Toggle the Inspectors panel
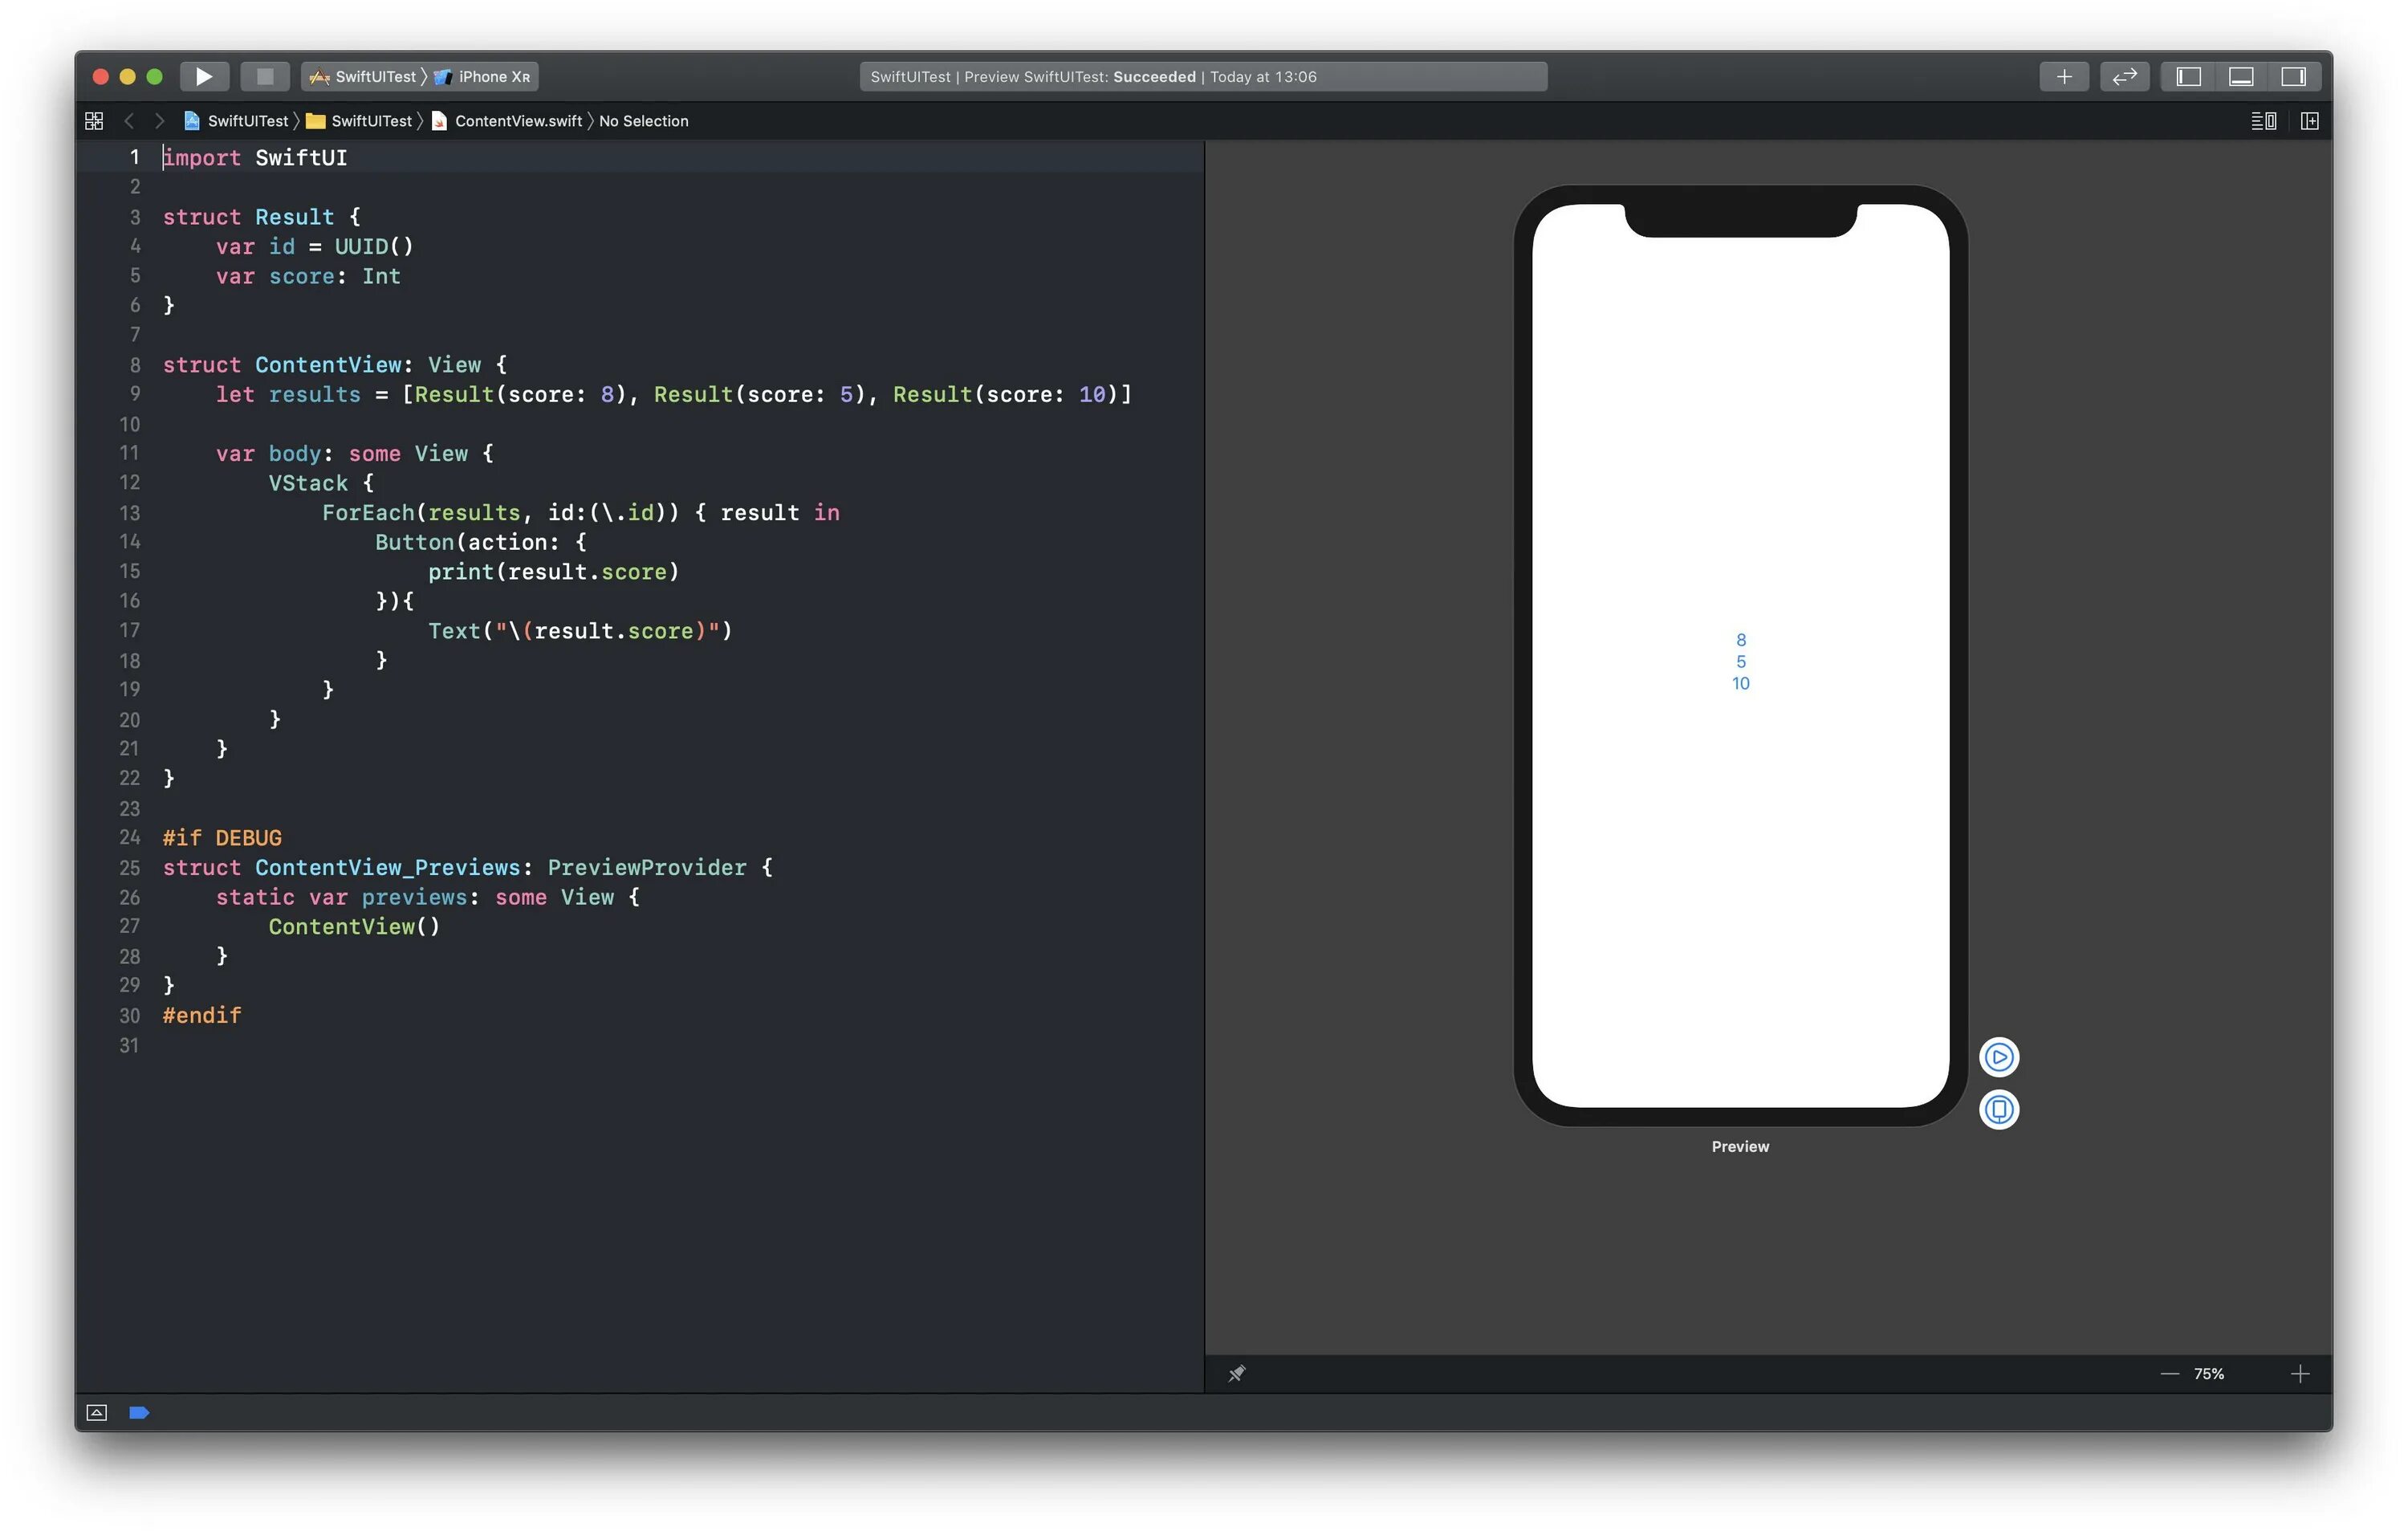This screenshot has height=1531, width=2408. click(x=2293, y=76)
